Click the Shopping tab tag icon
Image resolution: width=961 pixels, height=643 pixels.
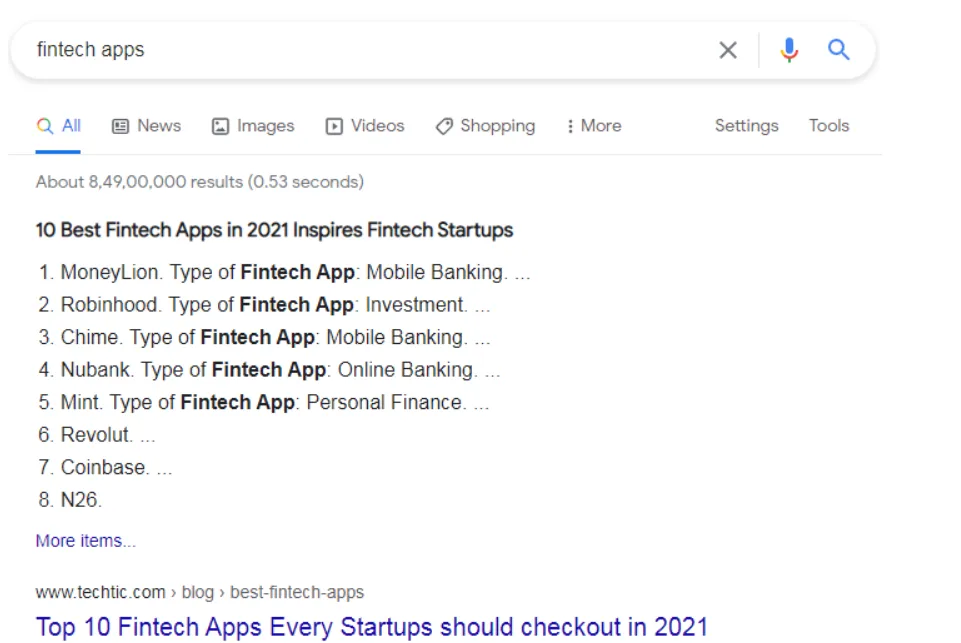[x=444, y=126]
